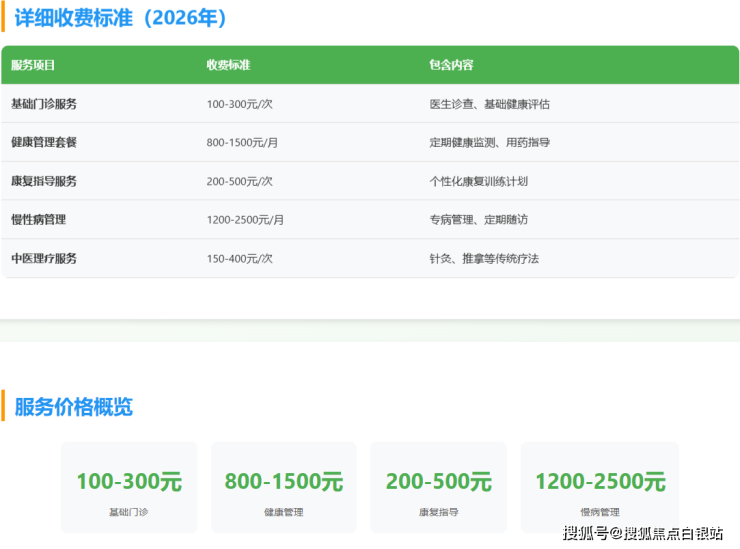Click the '800-1500元/月' price cell

click(242, 142)
